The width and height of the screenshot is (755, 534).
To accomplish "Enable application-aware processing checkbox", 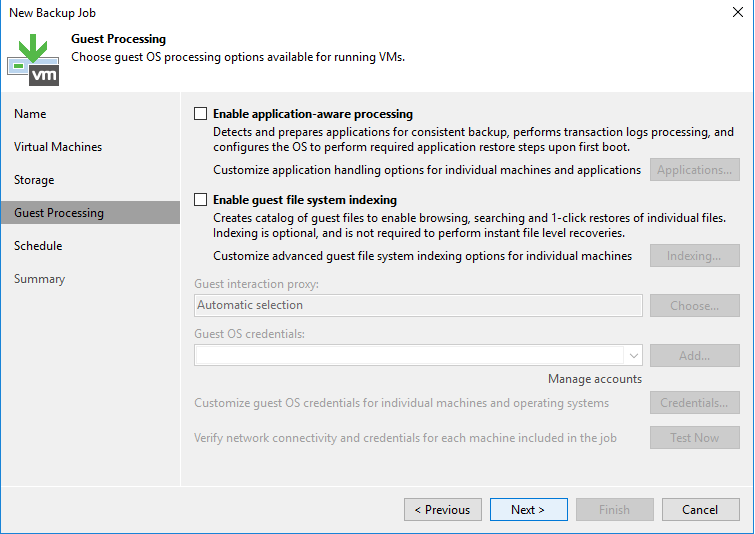I will (200, 114).
